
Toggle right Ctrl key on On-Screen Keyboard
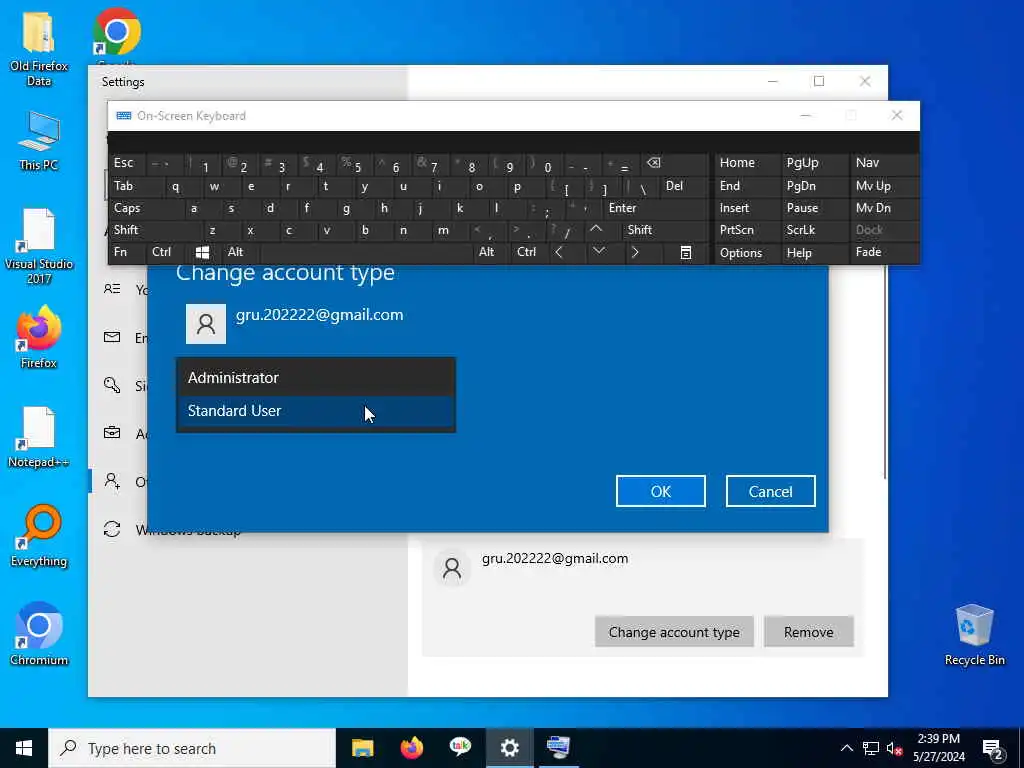point(531,252)
